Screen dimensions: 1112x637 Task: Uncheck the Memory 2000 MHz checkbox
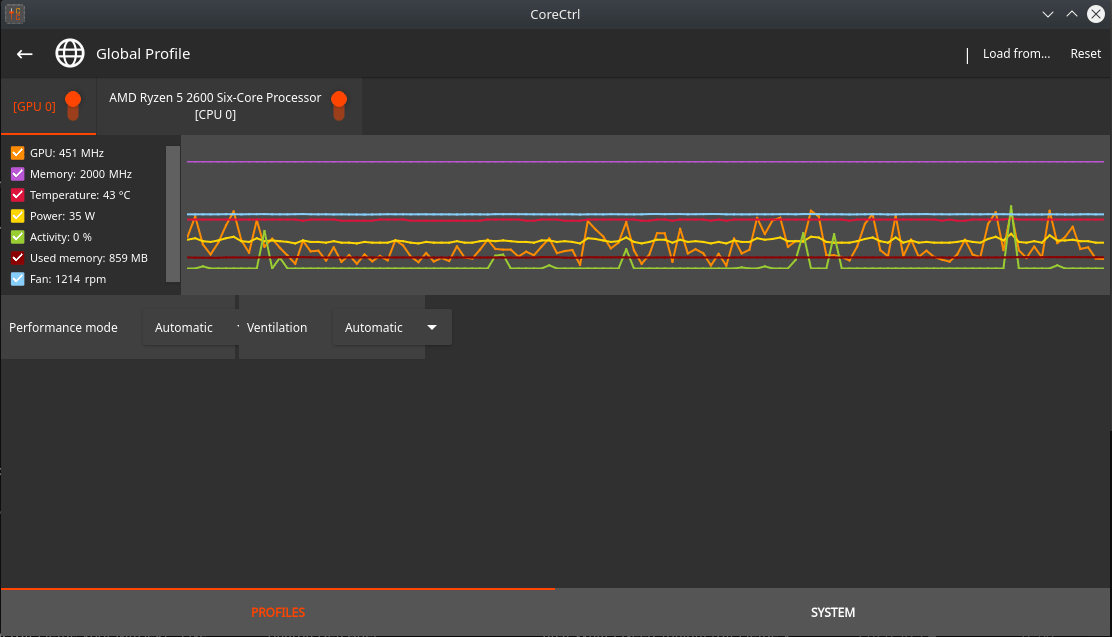point(17,174)
